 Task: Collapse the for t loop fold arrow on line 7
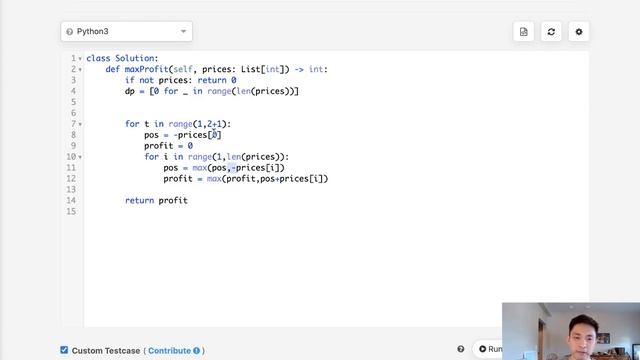(80, 124)
